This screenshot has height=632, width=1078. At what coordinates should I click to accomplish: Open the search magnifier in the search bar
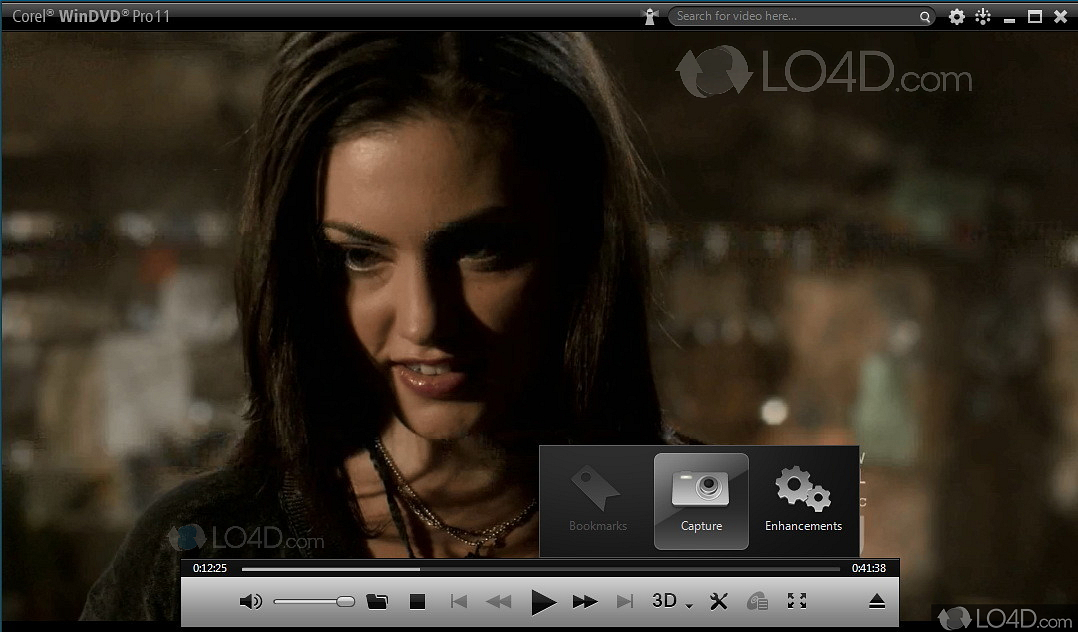point(925,17)
